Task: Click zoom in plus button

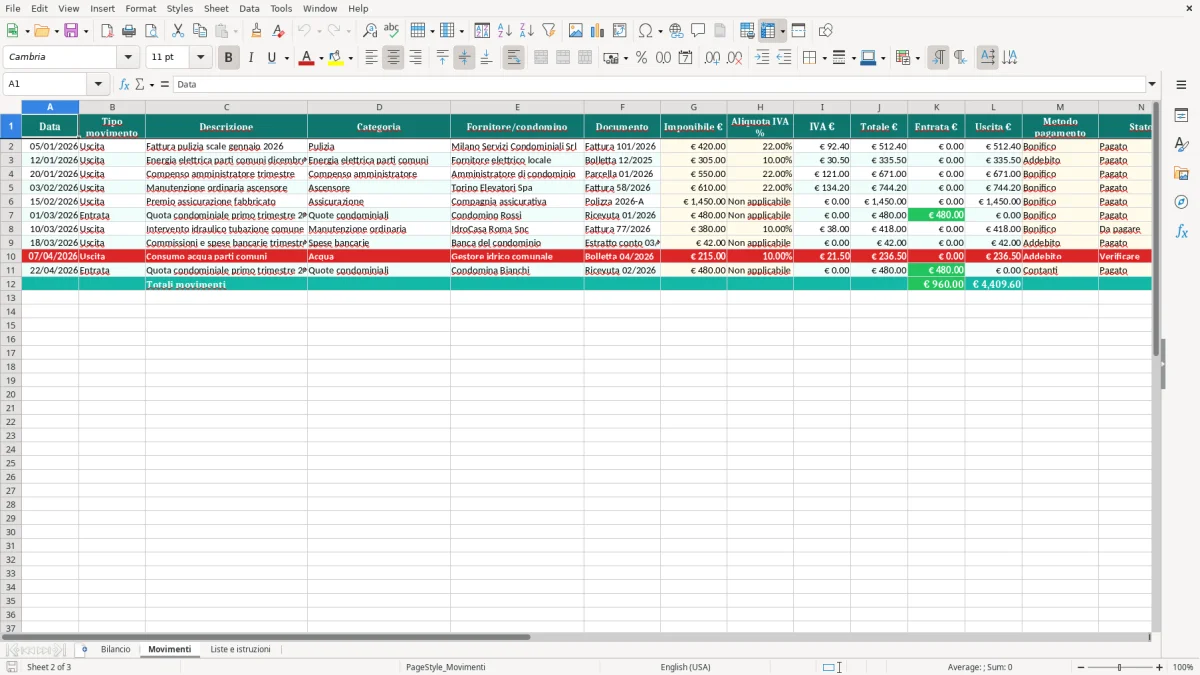Action: click(x=1160, y=667)
